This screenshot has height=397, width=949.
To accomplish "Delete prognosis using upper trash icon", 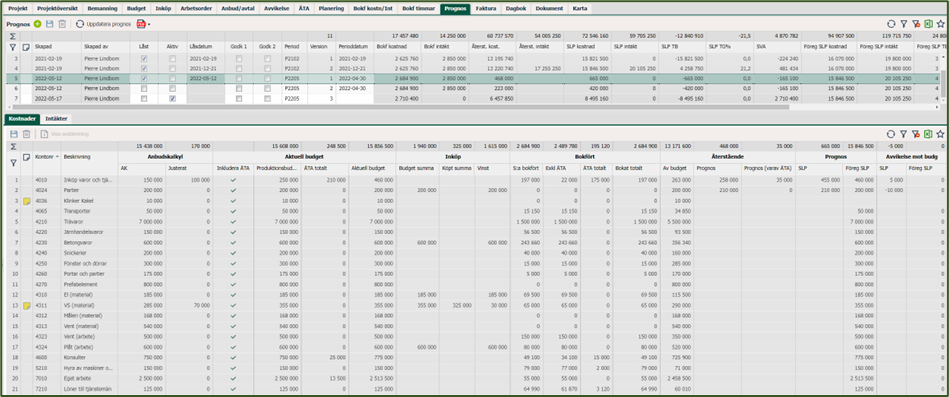I will point(62,24).
